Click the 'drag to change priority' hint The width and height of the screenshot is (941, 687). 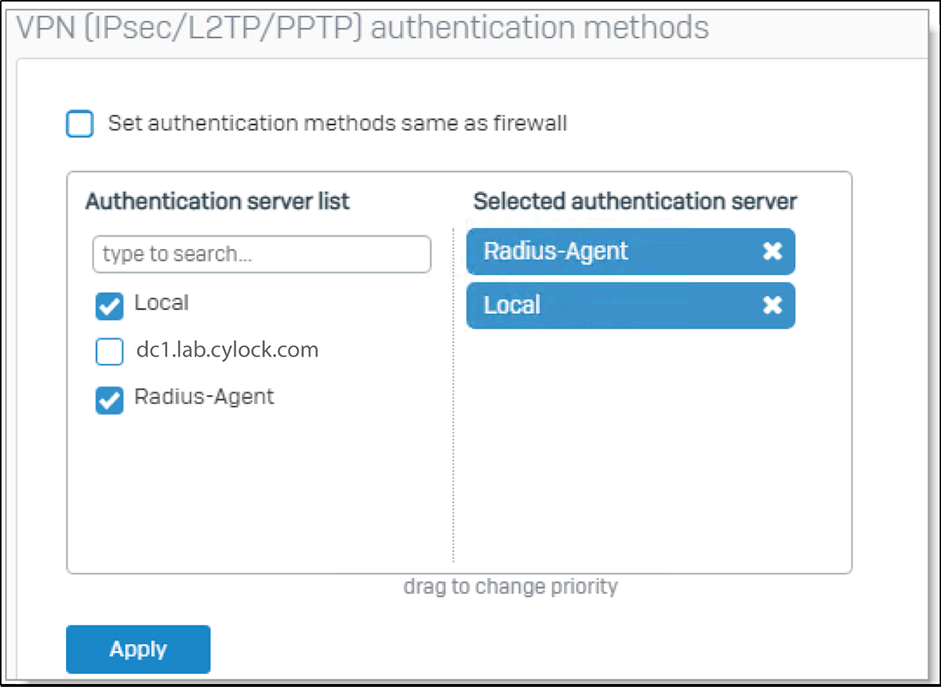tap(510, 586)
